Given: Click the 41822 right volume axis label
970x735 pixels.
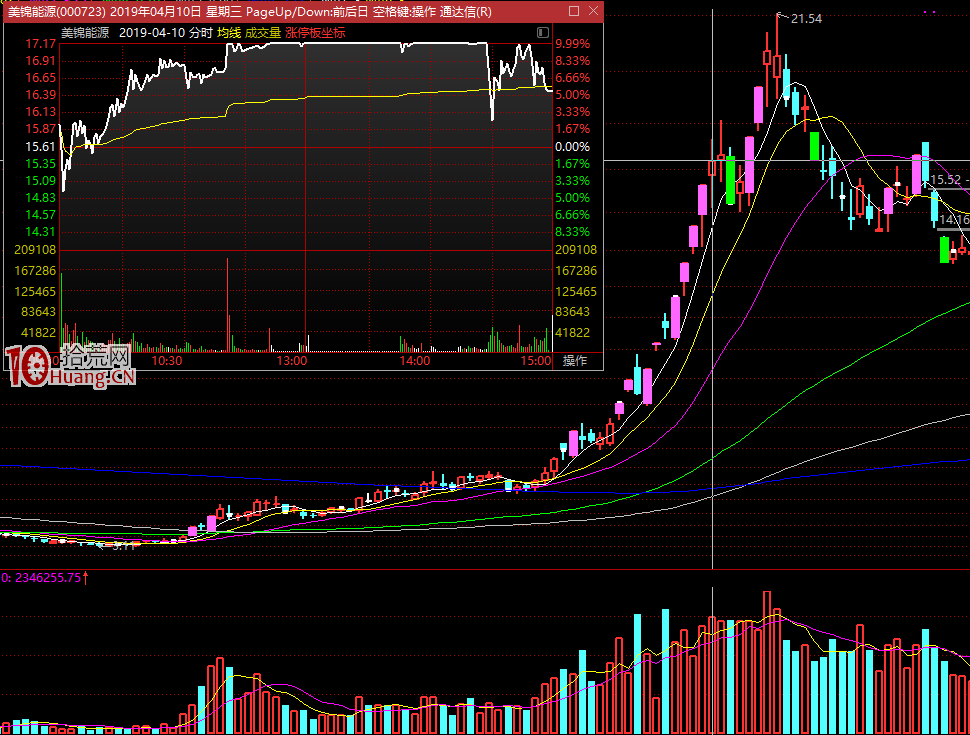Looking at the screenshot, I should point(572,332).
